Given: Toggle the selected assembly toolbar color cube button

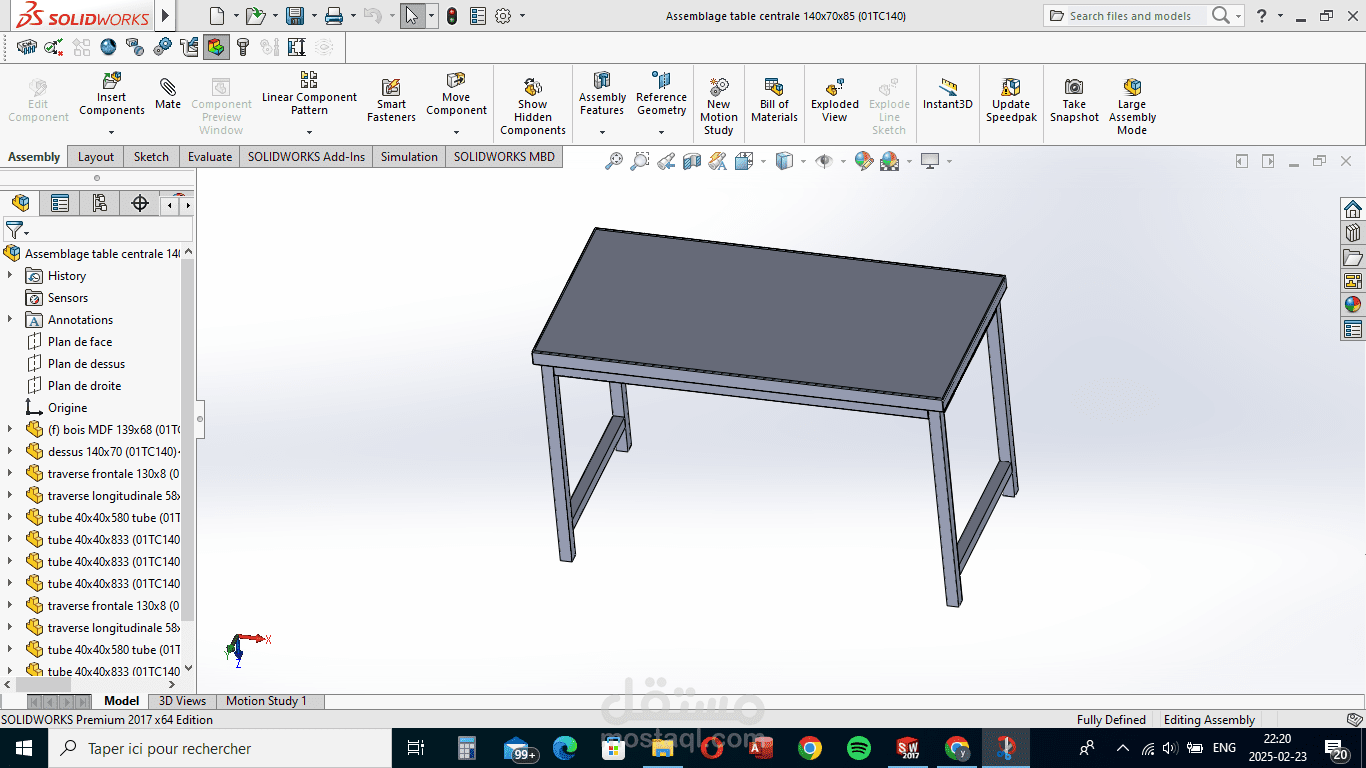Looking at the screenshot, I should click(x=216, y=47).
